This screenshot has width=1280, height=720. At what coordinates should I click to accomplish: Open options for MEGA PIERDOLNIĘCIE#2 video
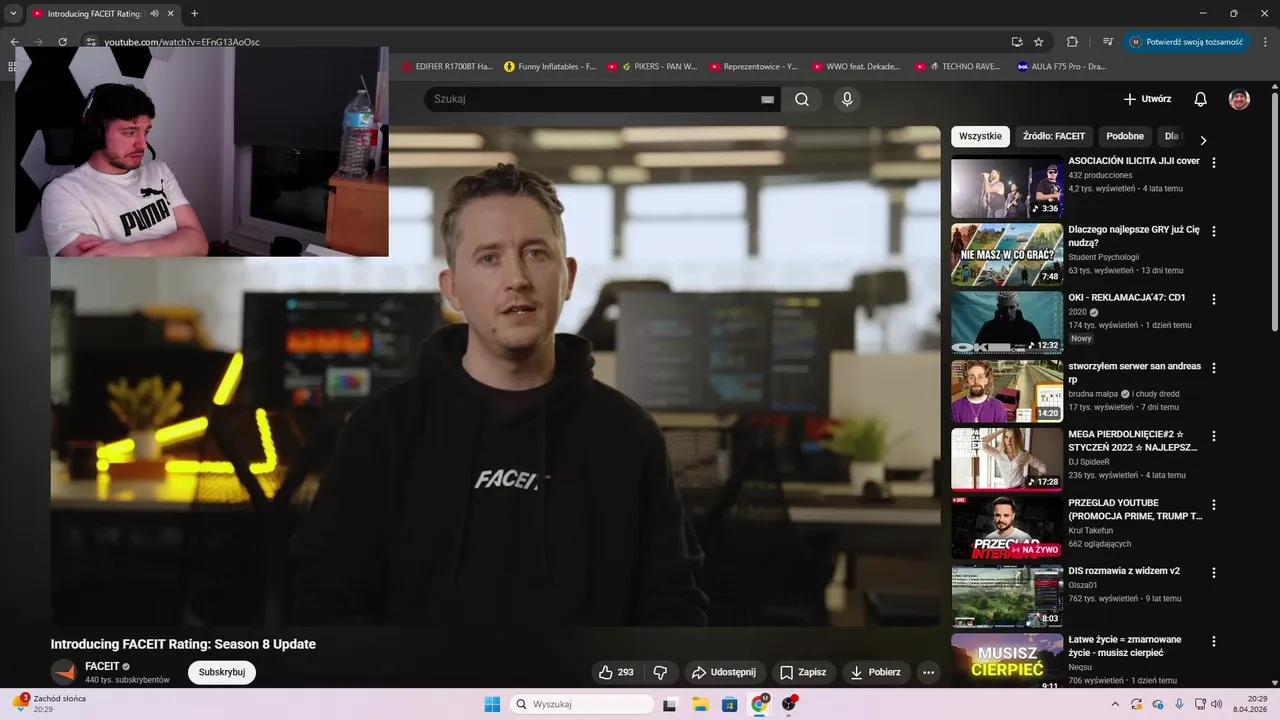1214,436
